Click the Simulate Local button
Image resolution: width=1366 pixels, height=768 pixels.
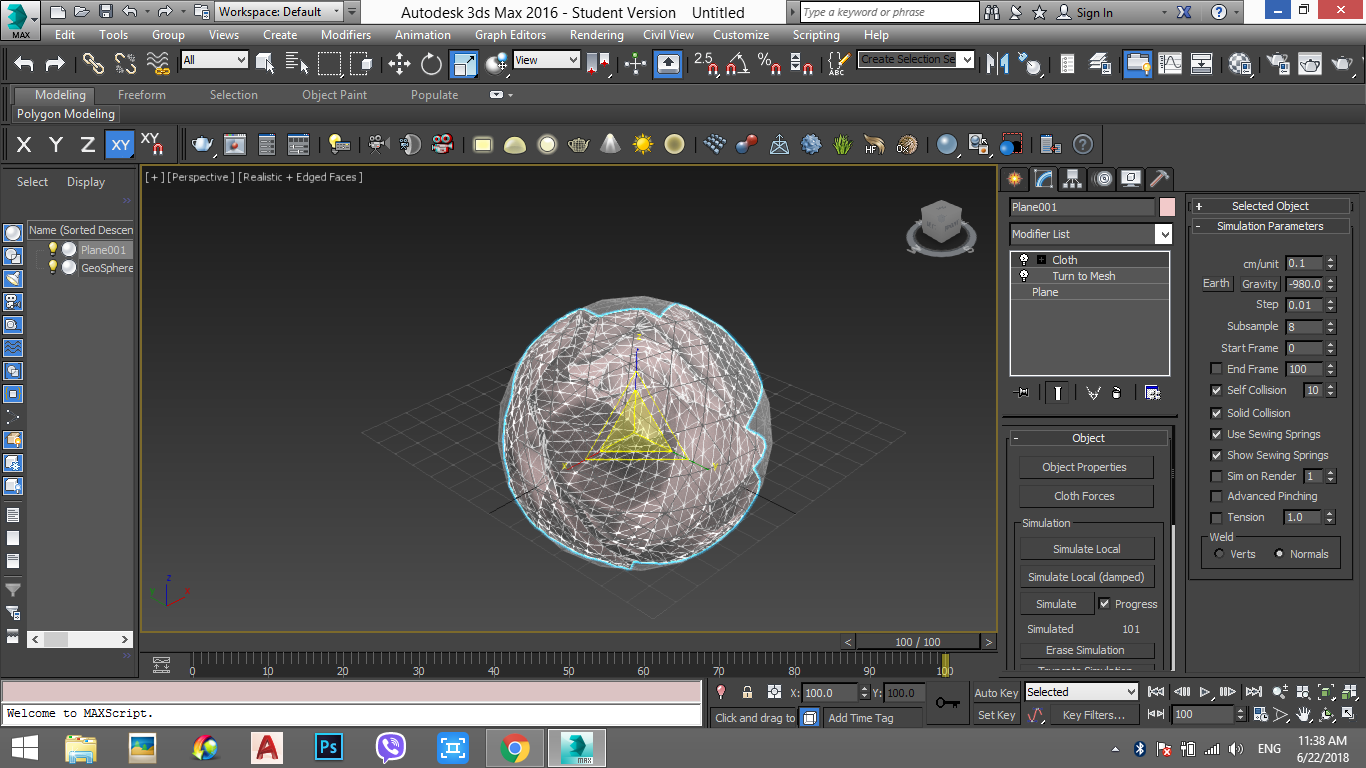point(1086,549)
